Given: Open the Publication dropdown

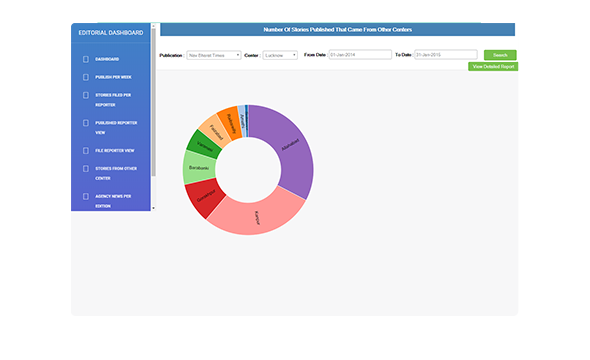Looking at the screenshot, I should [214, 55].
